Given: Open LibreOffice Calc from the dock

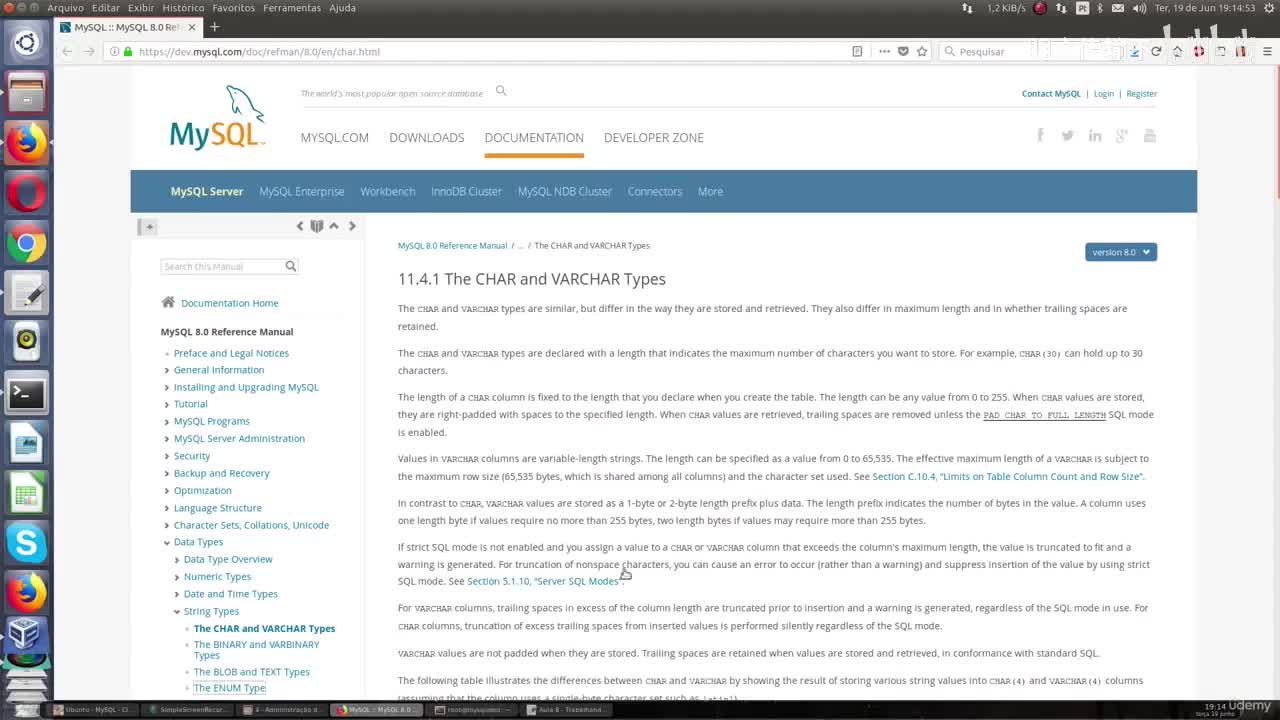Looking at the screenshot, I should [26, 494].
